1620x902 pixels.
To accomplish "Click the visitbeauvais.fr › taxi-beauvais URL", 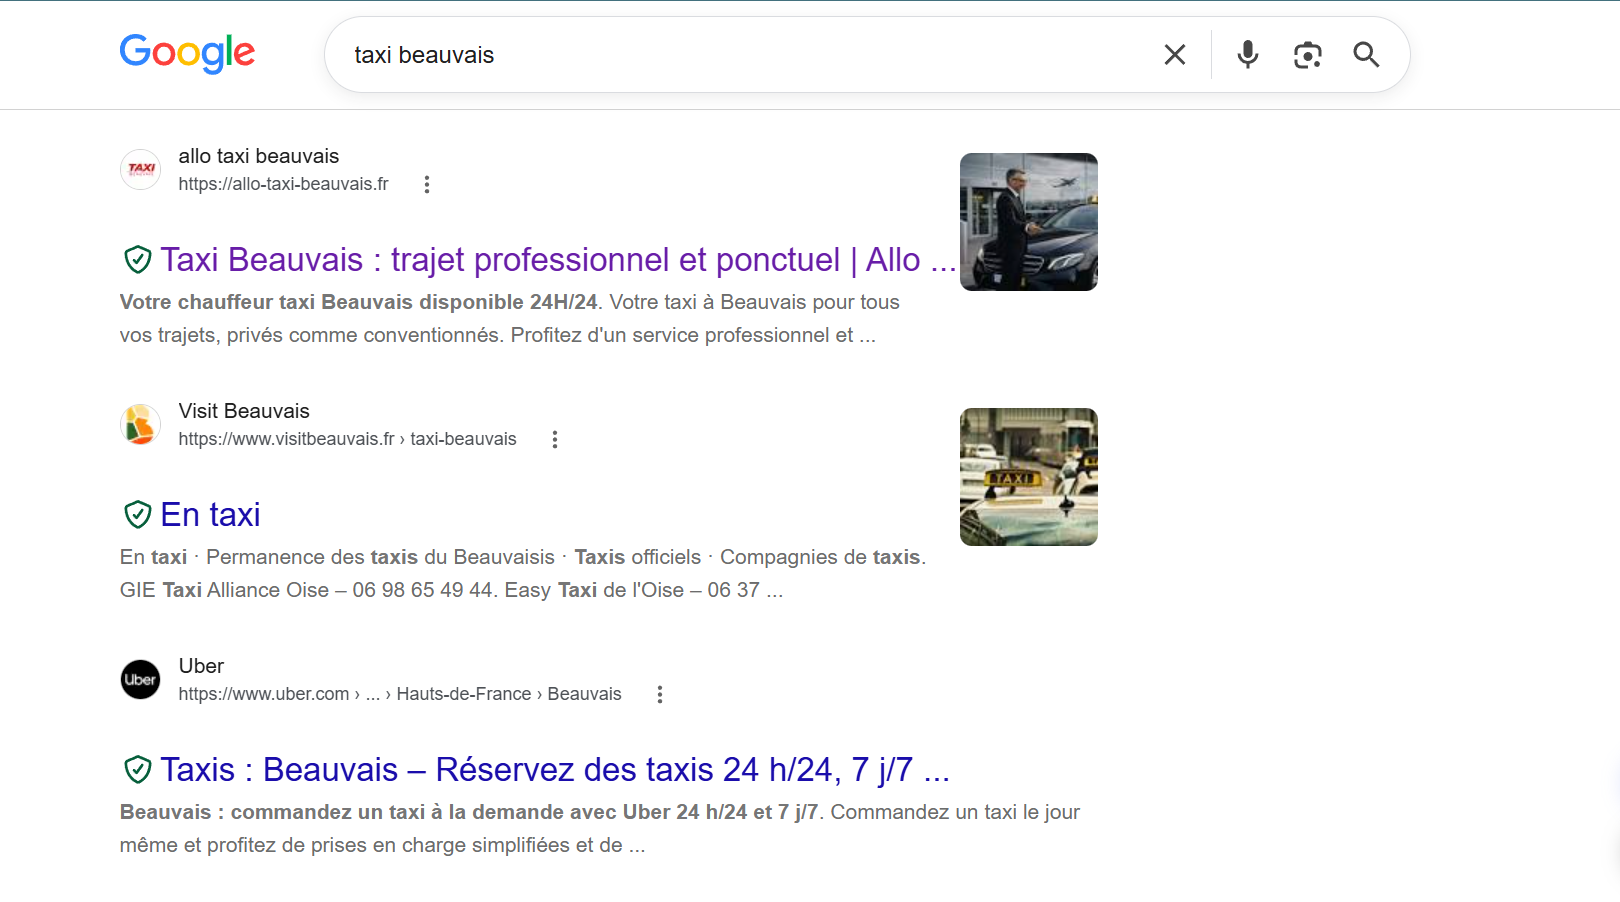I will pyautogui.click(x=348, y=439).
